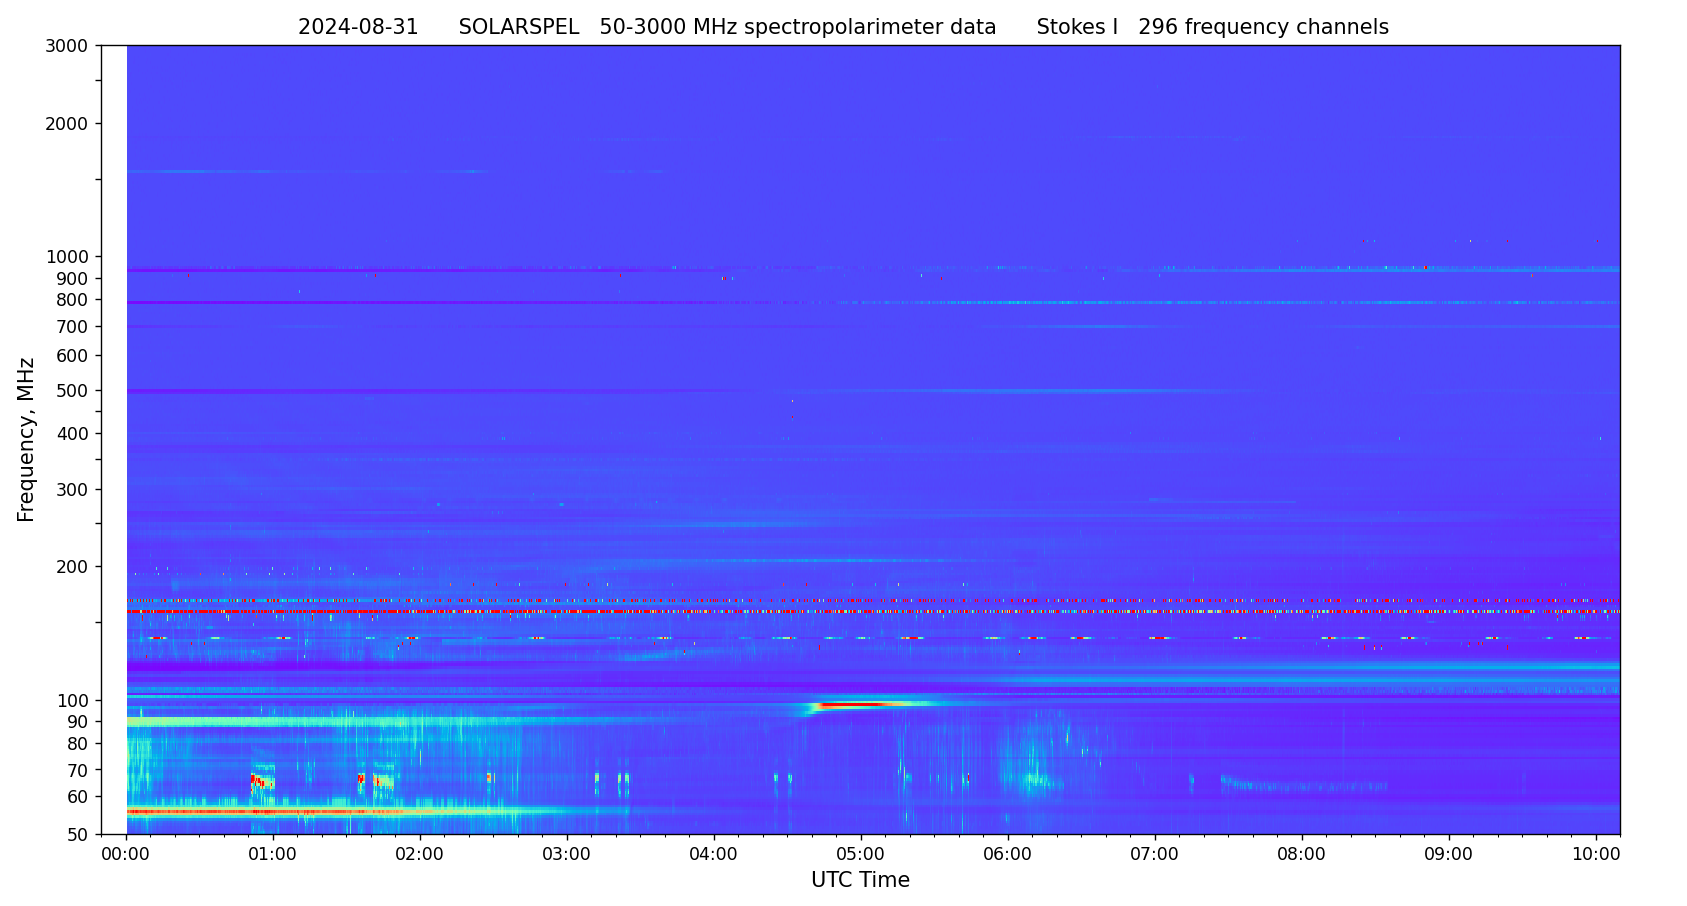Click the 3000 frequency tick label

[68, 46]
